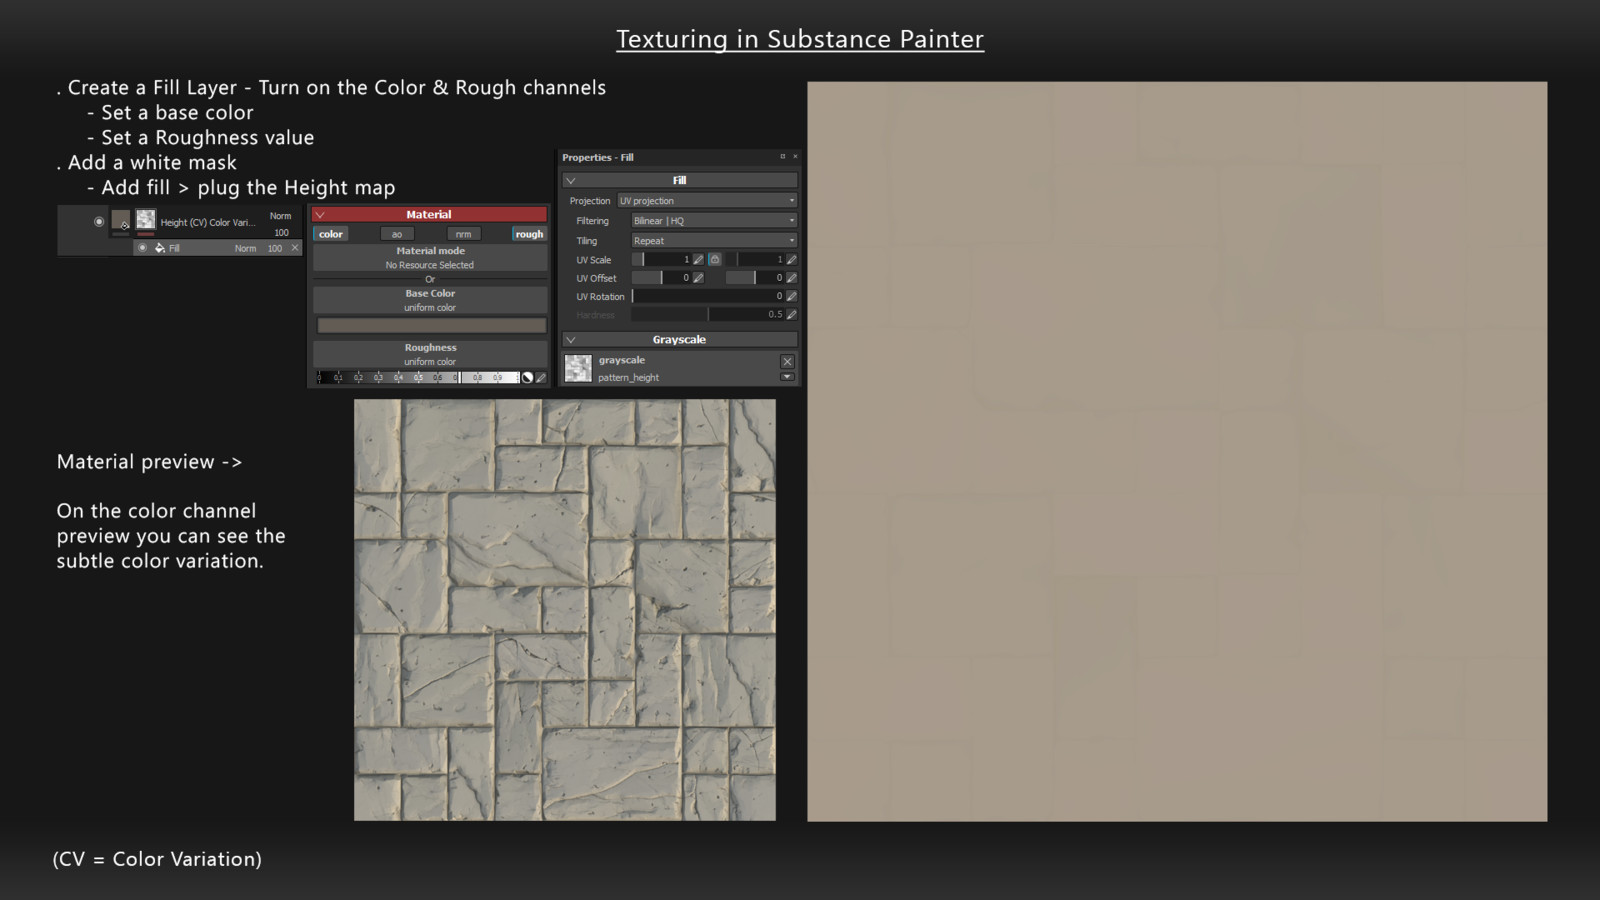The height and width of the screenshot is (900, 1600).
Task: Remove the Fill effect with the X
Action: click(295, 248)
